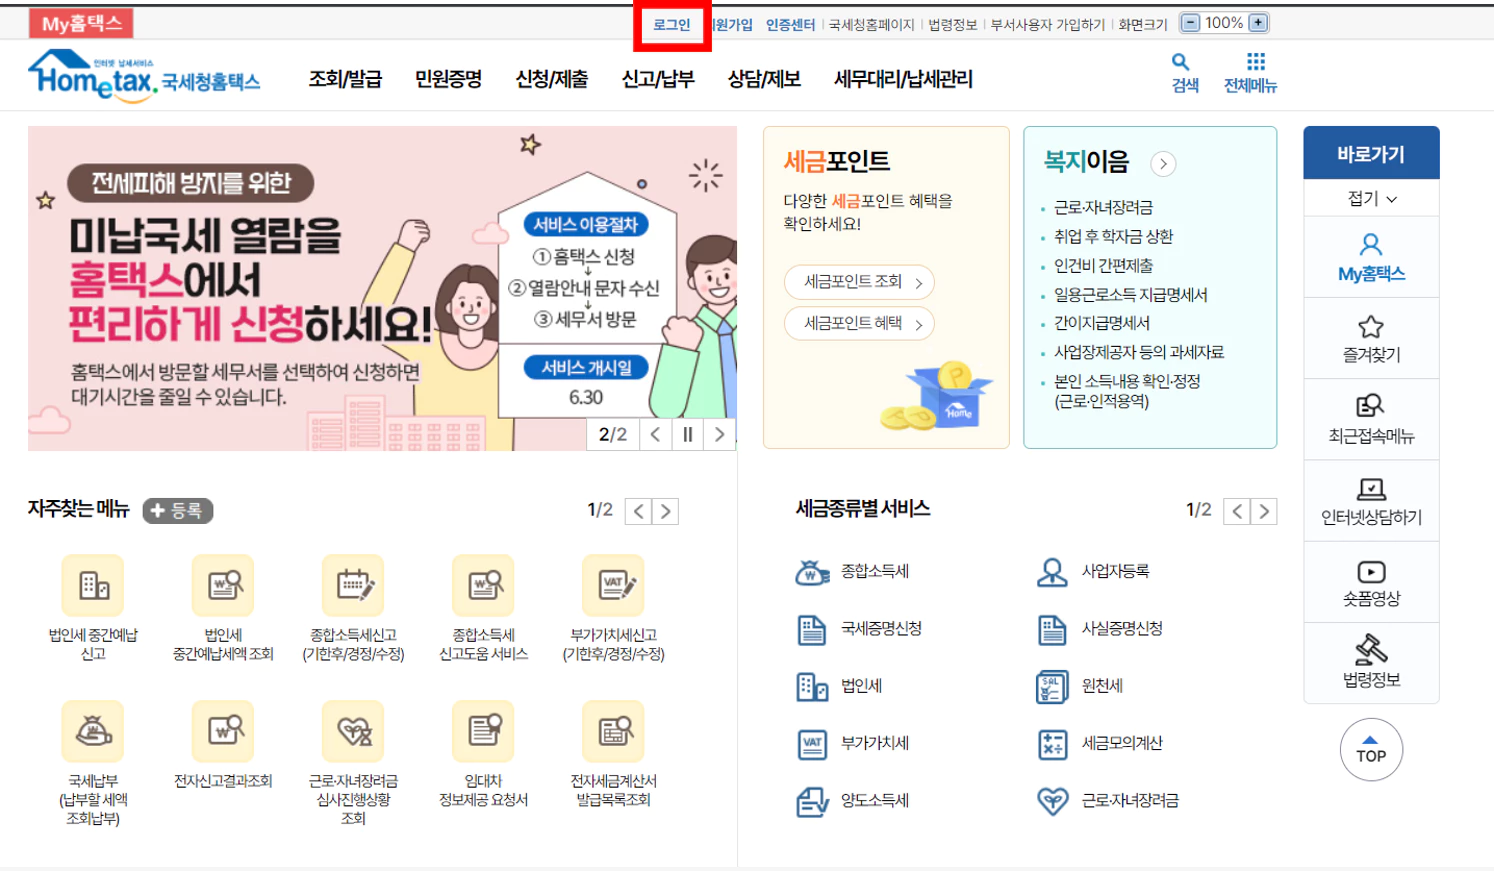Screen dimensions: 1494x871
Task: Click 세금포인트 조회 button
Action: (x=860, y=282)
